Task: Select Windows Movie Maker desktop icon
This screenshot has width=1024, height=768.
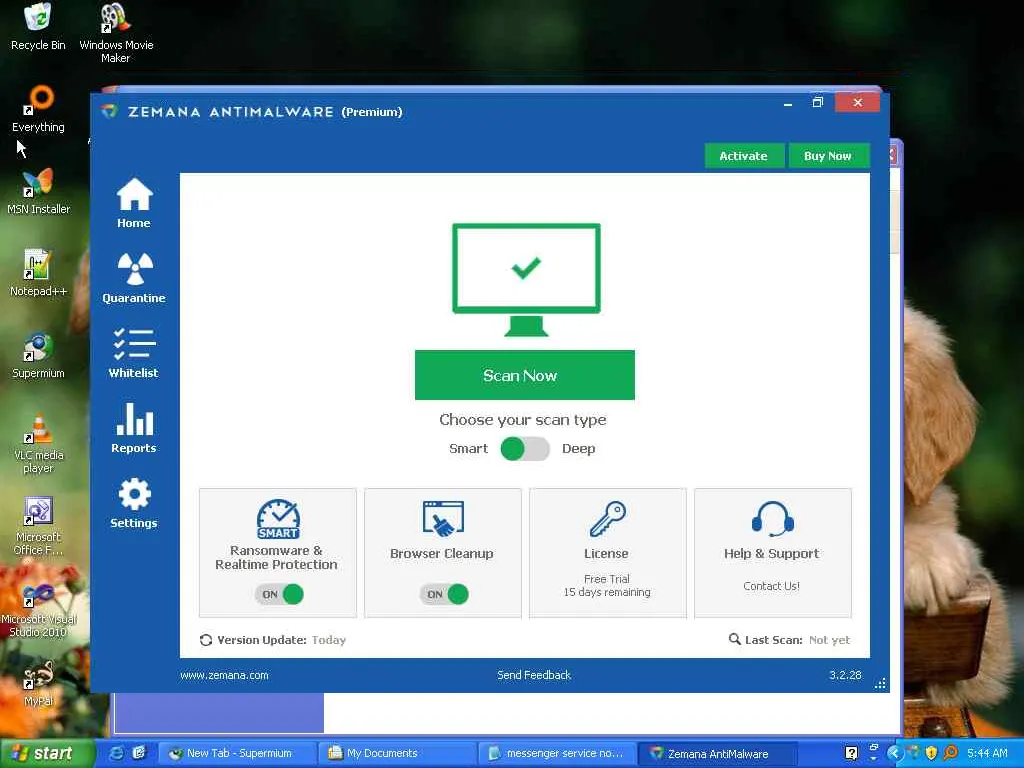Action: click(x=116, y=33)
